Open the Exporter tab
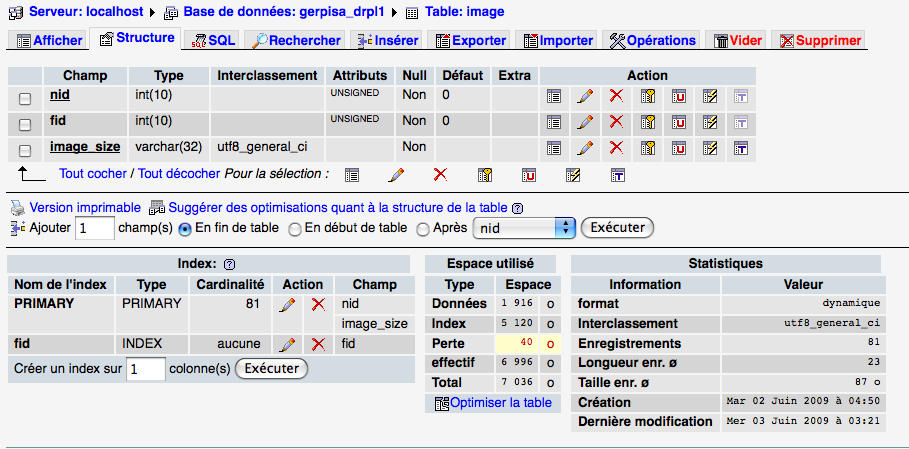The width and height of the screenshot is (909, 449). pos(470,41)
